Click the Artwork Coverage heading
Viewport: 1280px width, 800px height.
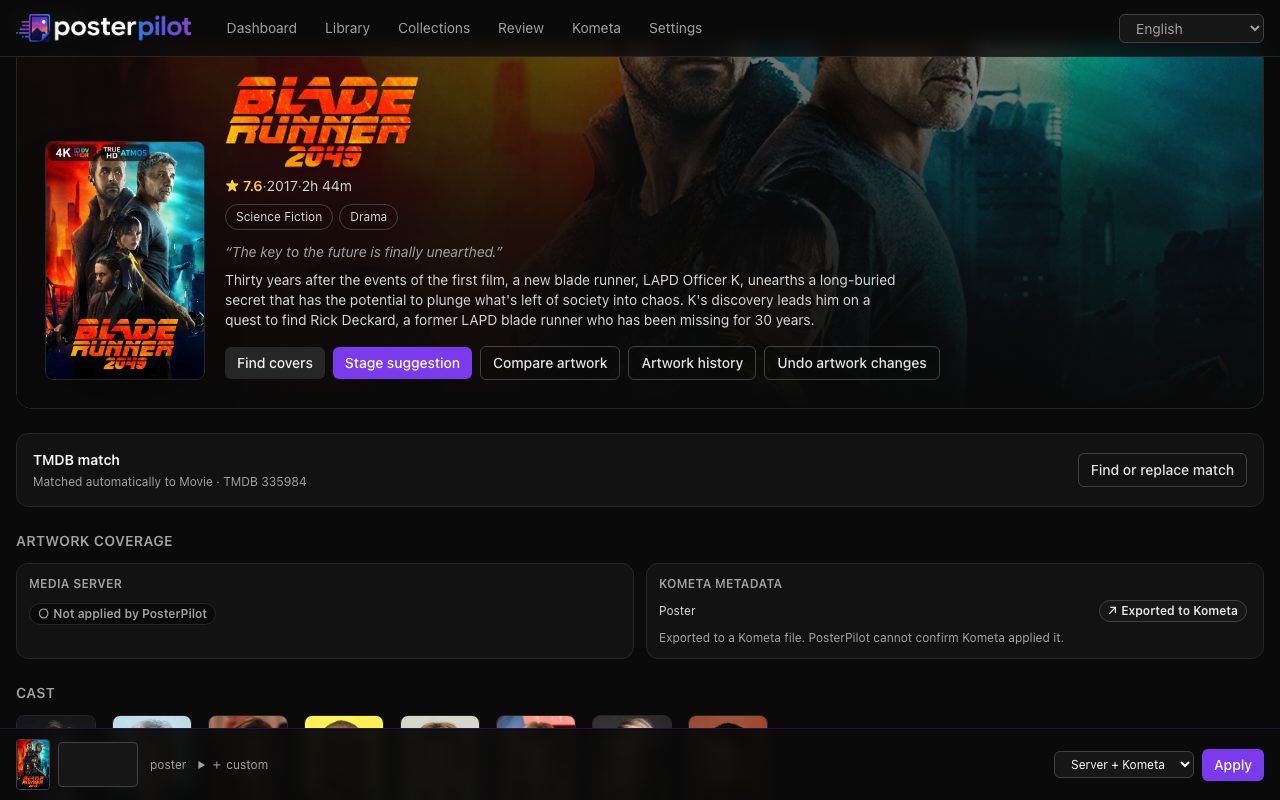94,541
